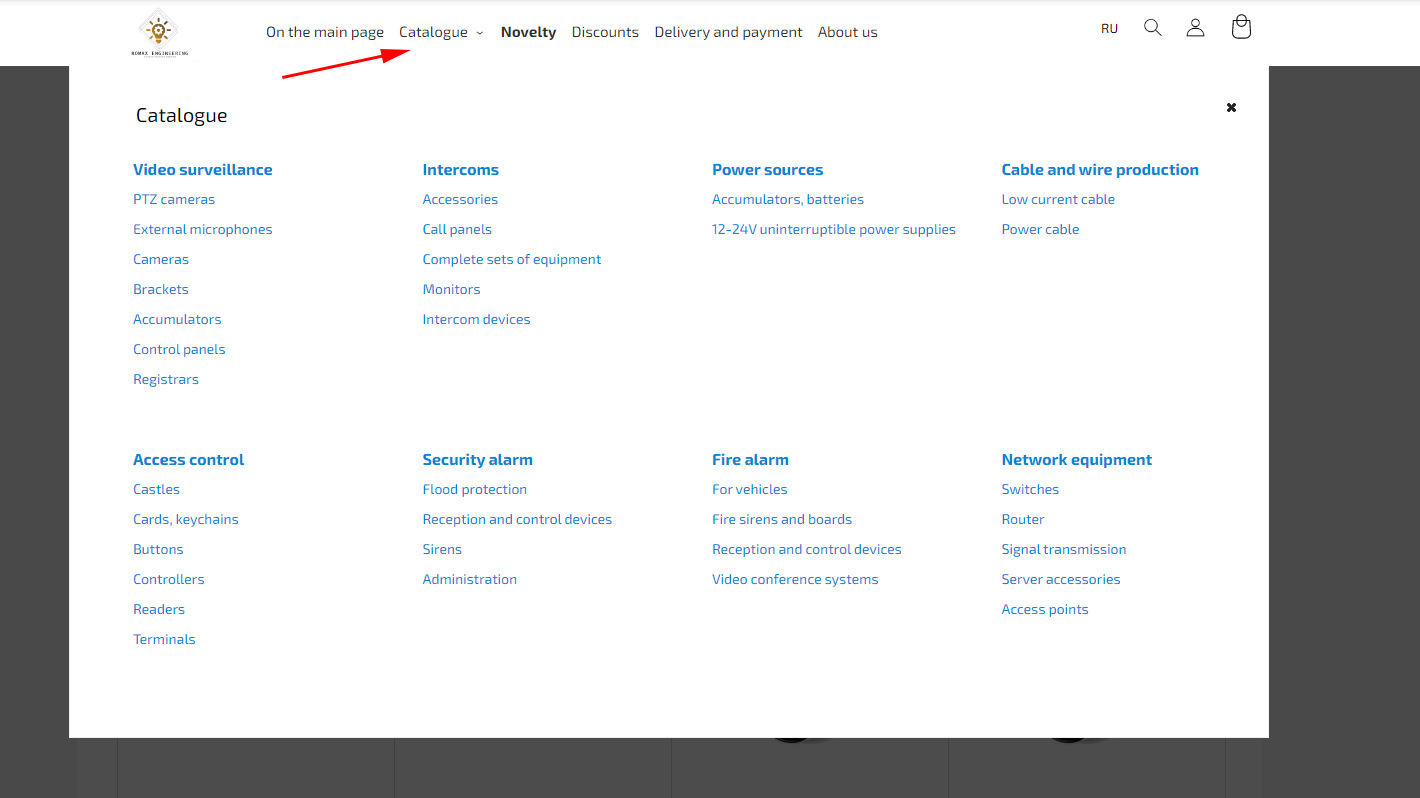Open the user account icon

coord(1195,28)
